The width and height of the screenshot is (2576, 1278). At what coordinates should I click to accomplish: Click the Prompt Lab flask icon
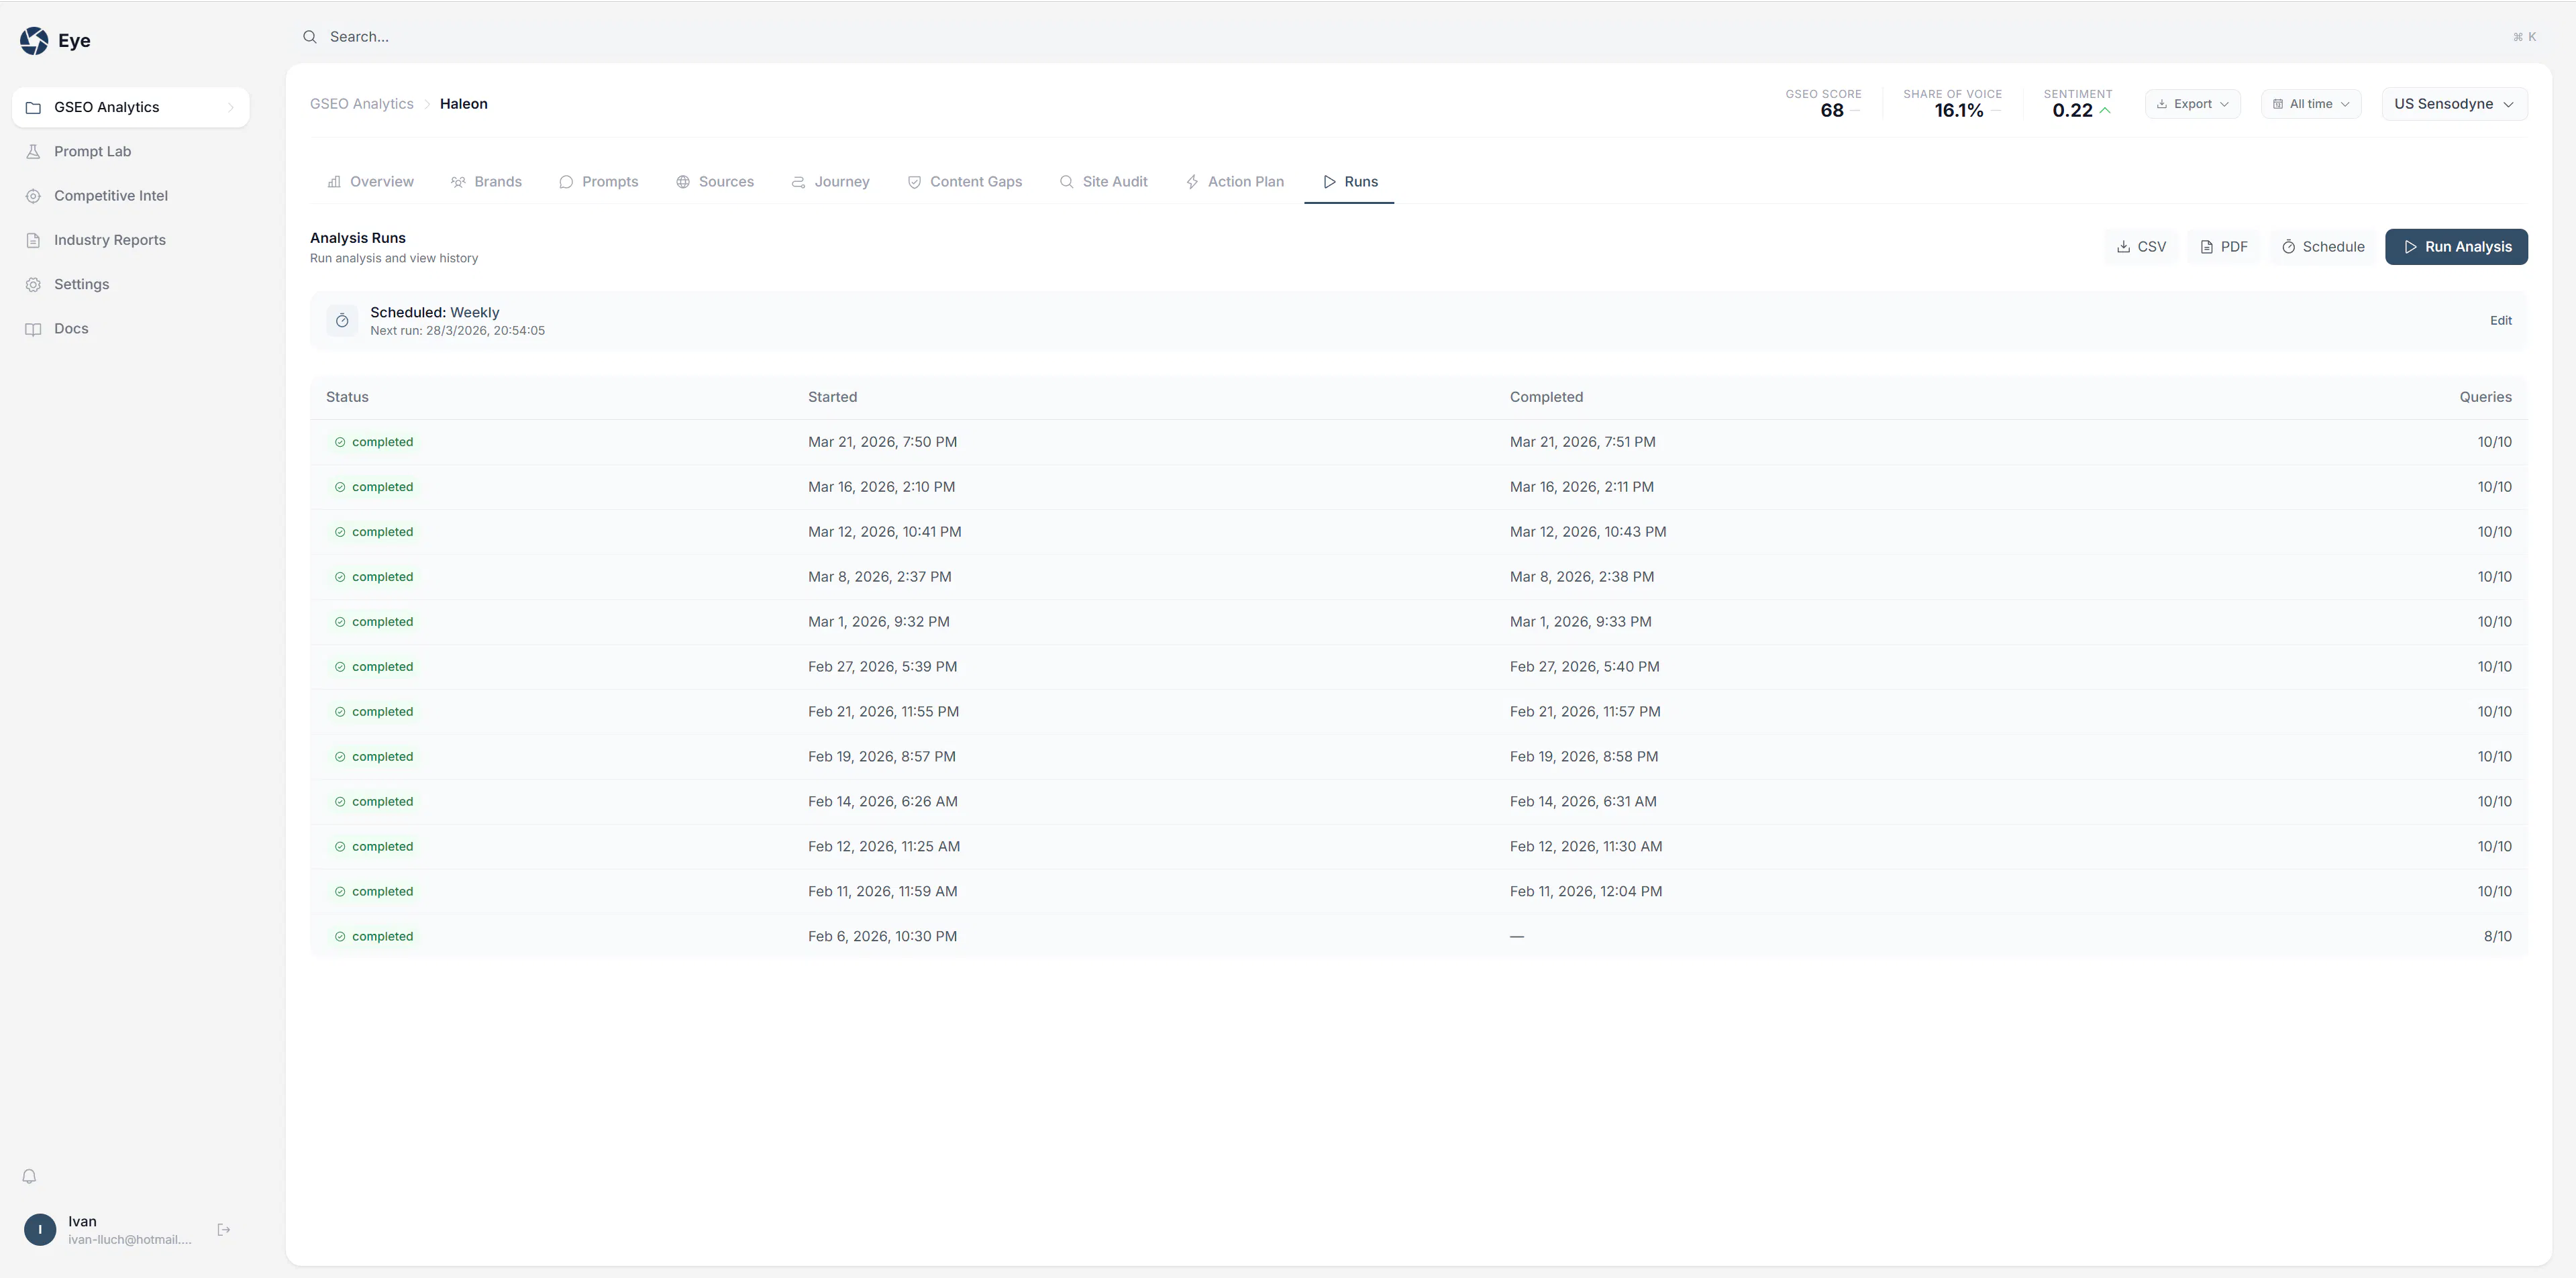click(33, 152)
